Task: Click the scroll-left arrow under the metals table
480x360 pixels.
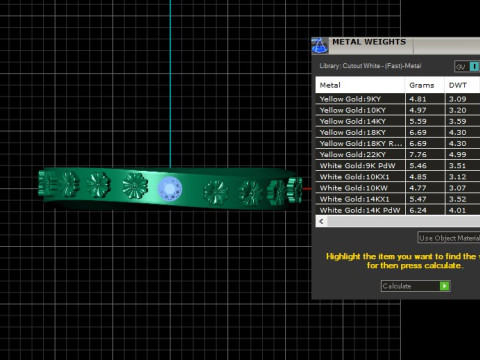Action: [x=321, y=221]
